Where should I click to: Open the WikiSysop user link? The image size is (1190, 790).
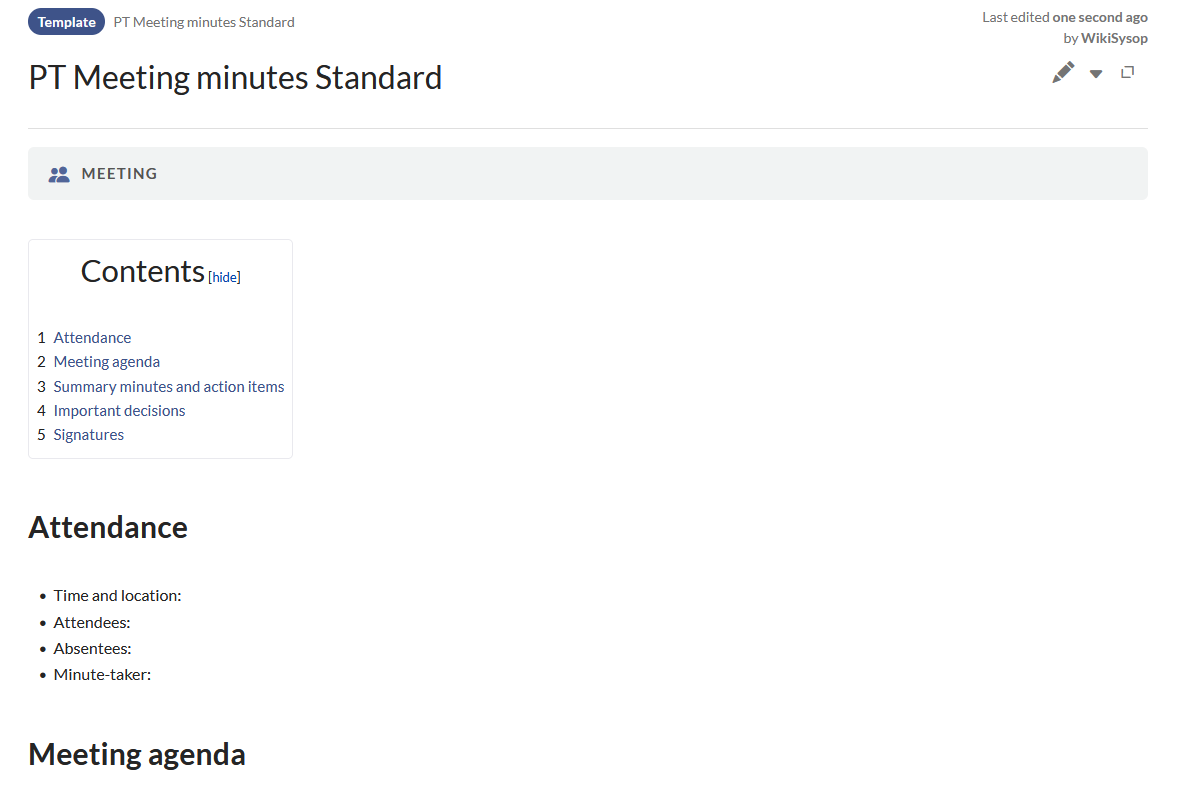click(1114, 38)
